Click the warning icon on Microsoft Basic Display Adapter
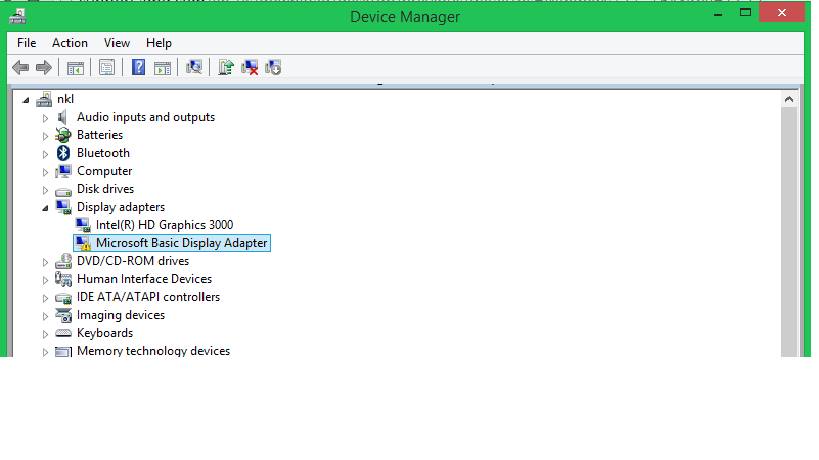819x460 pixels. 83,243
